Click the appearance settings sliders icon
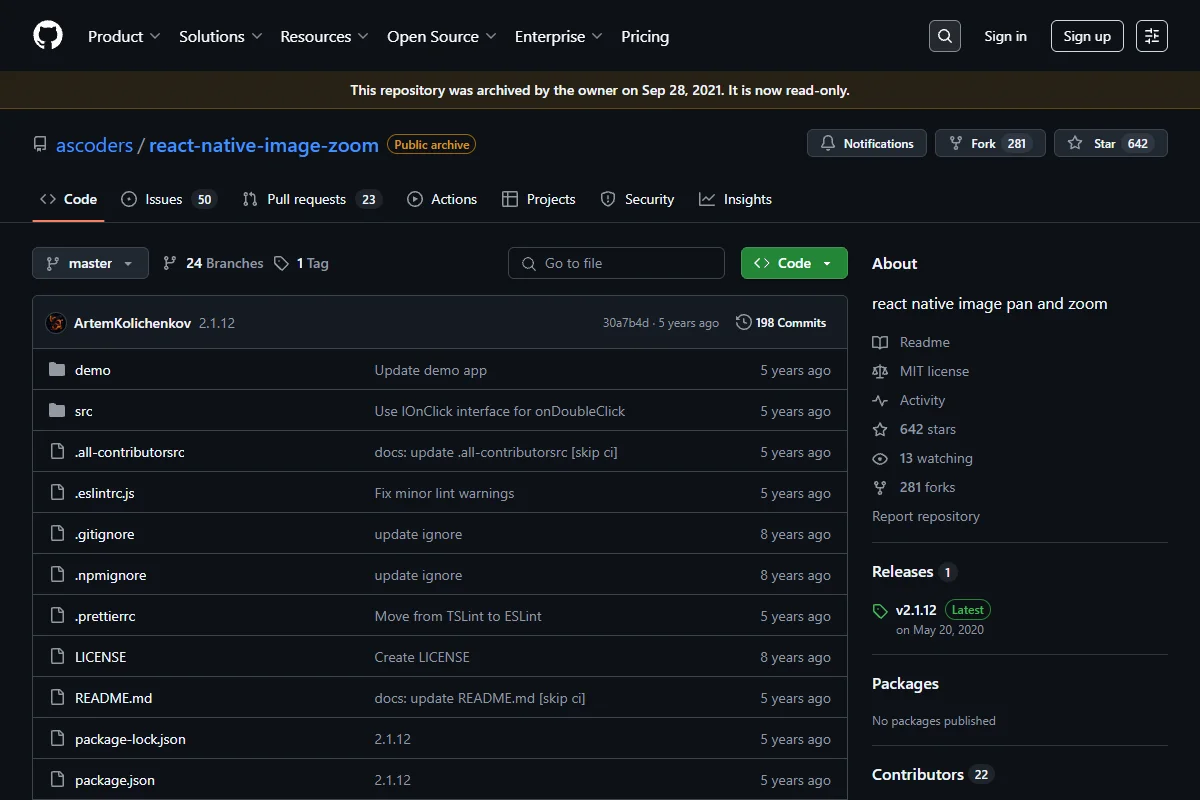The width and height of the screenshot is (1200, 800). click(1152, 36)
